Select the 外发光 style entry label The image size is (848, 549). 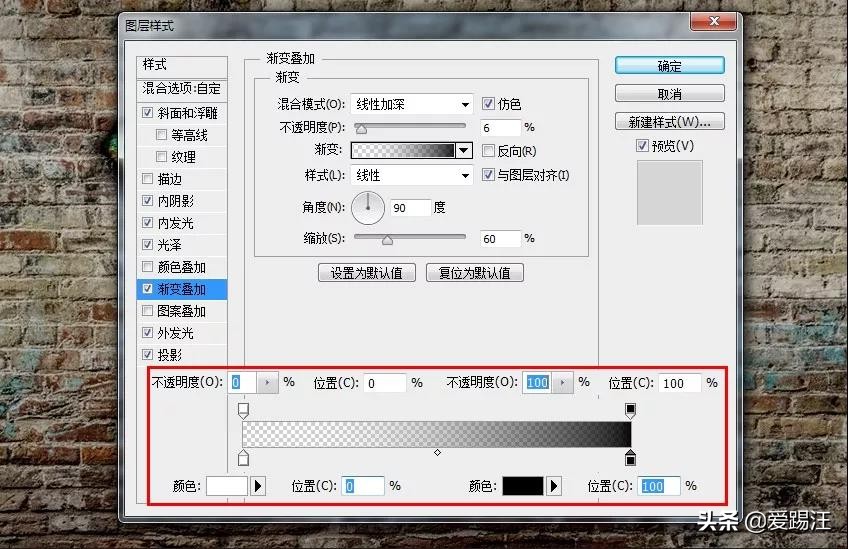pos(176,333)
